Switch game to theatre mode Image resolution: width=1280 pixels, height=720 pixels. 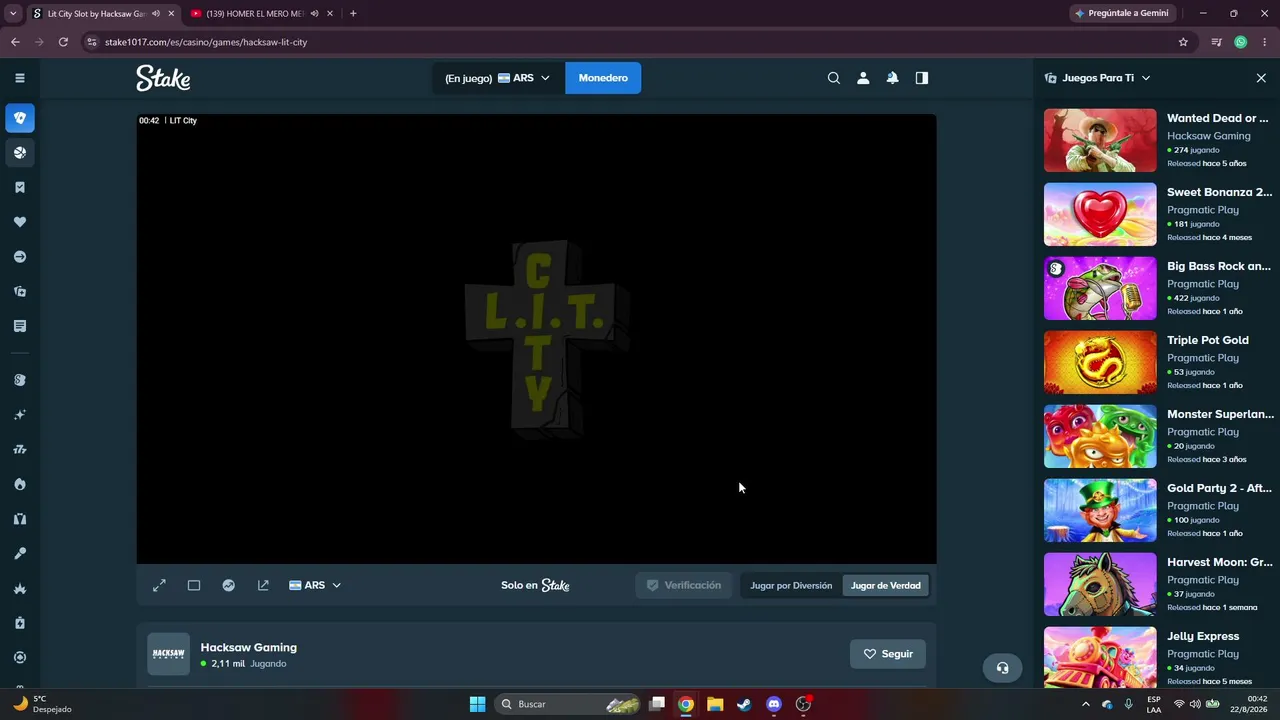[194, 586]
